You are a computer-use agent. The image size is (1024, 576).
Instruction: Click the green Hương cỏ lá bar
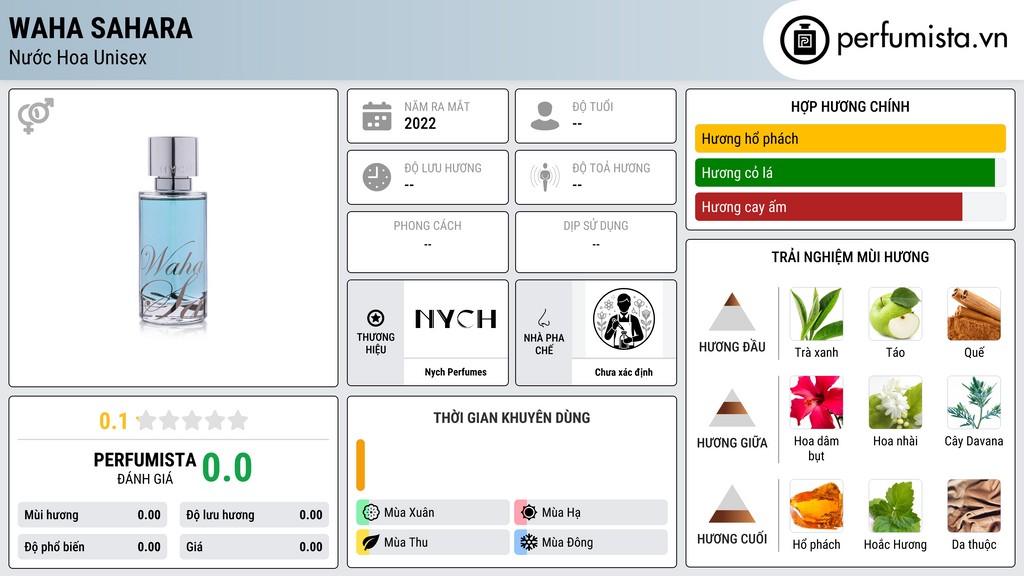point(844,173)
